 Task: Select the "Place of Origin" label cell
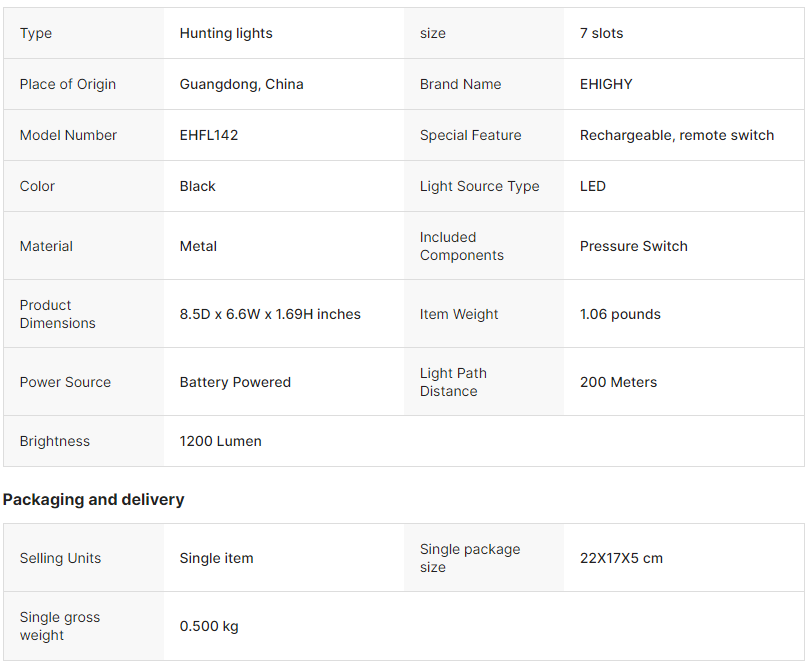[x=68, y=84]
